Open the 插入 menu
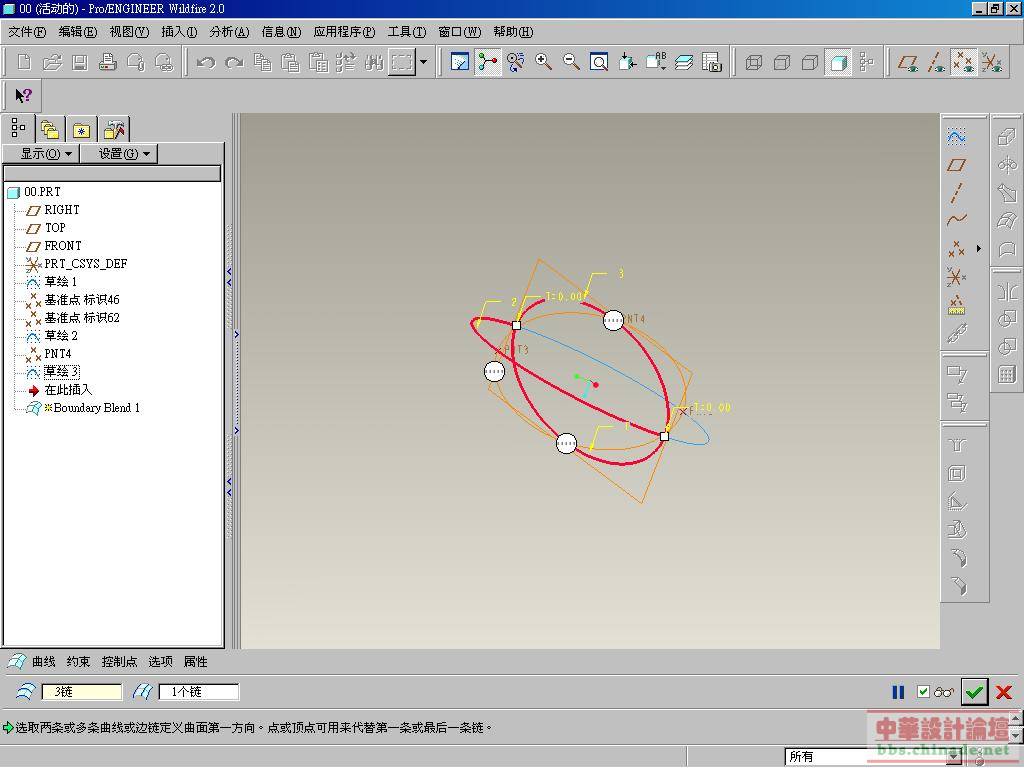This screenshot has height=768, width=1024. point(179,32)
